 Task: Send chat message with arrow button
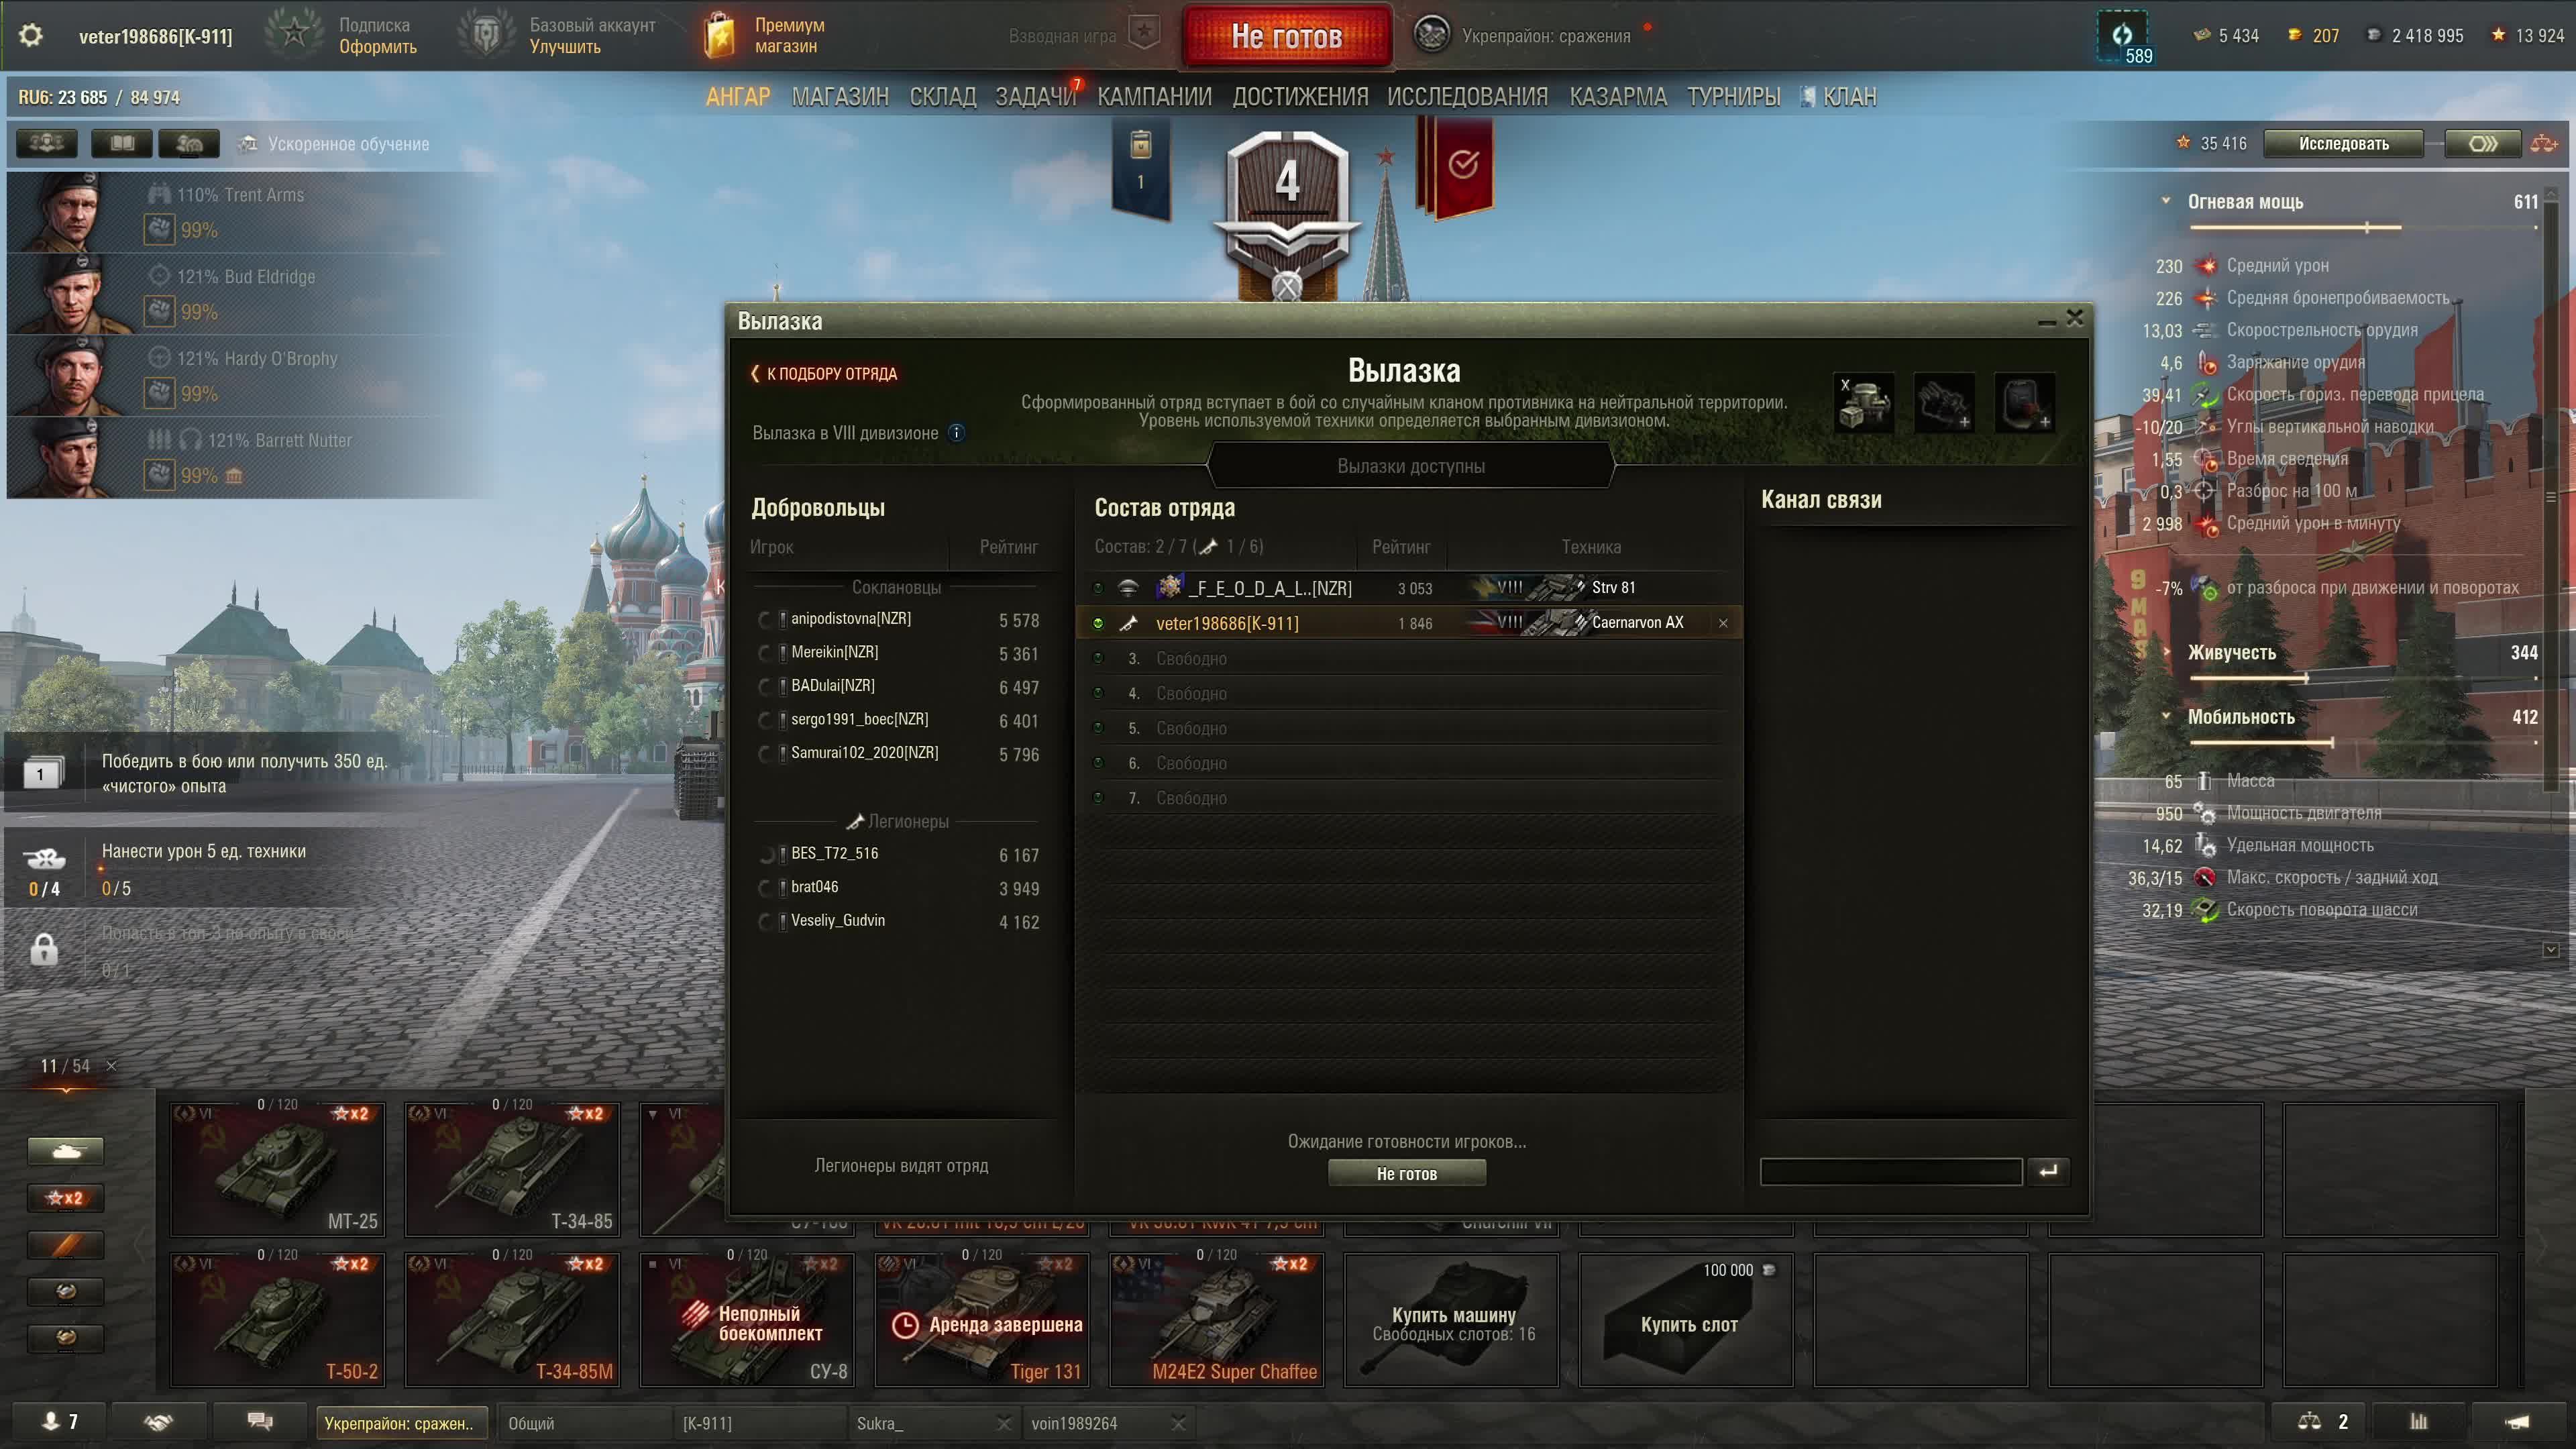[x=2048, y=1171]
